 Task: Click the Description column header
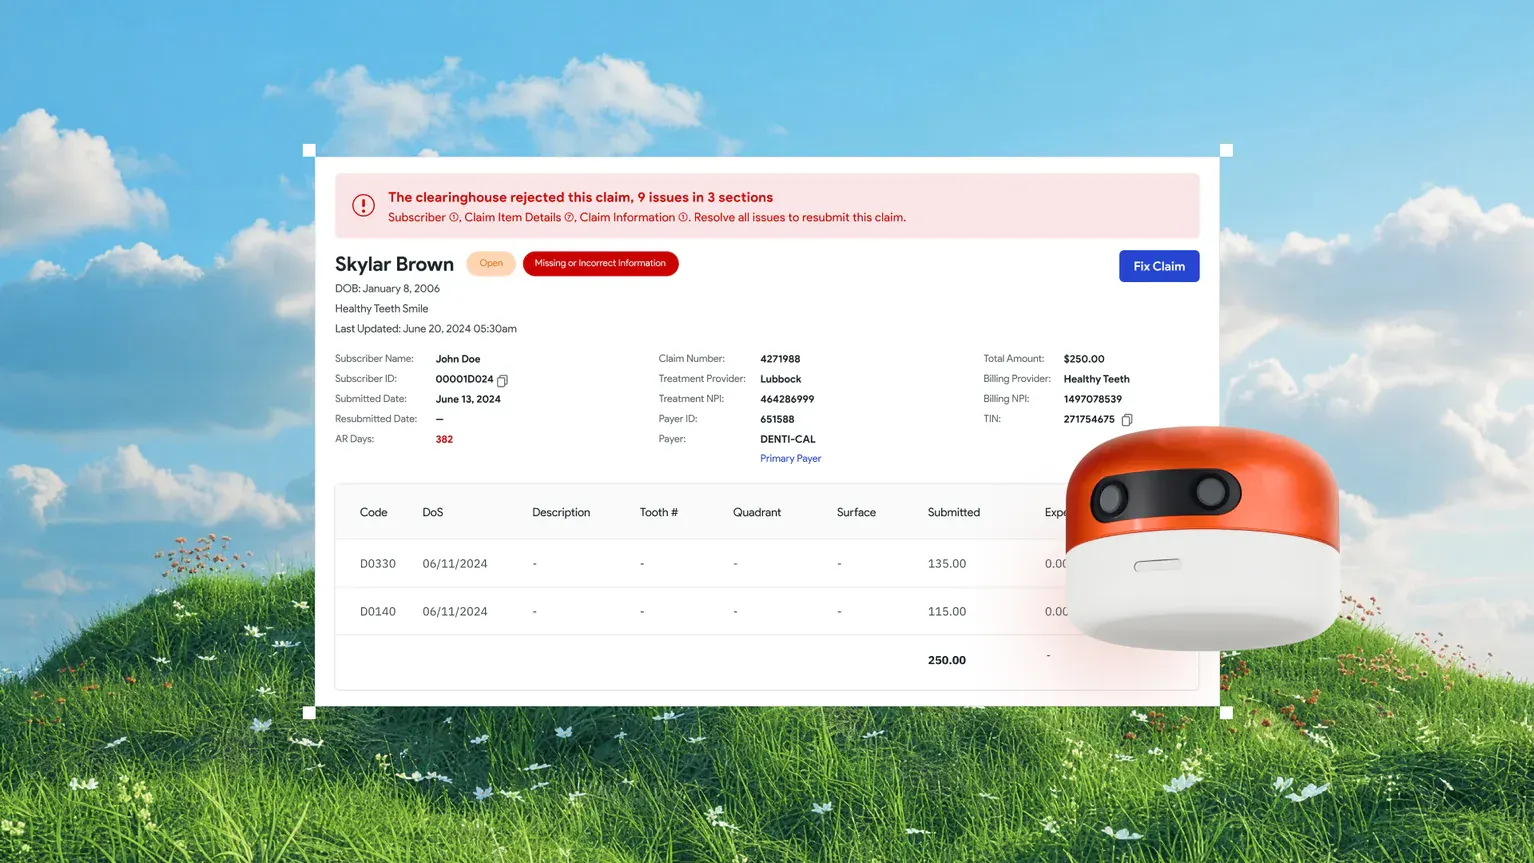click(561, 512)
